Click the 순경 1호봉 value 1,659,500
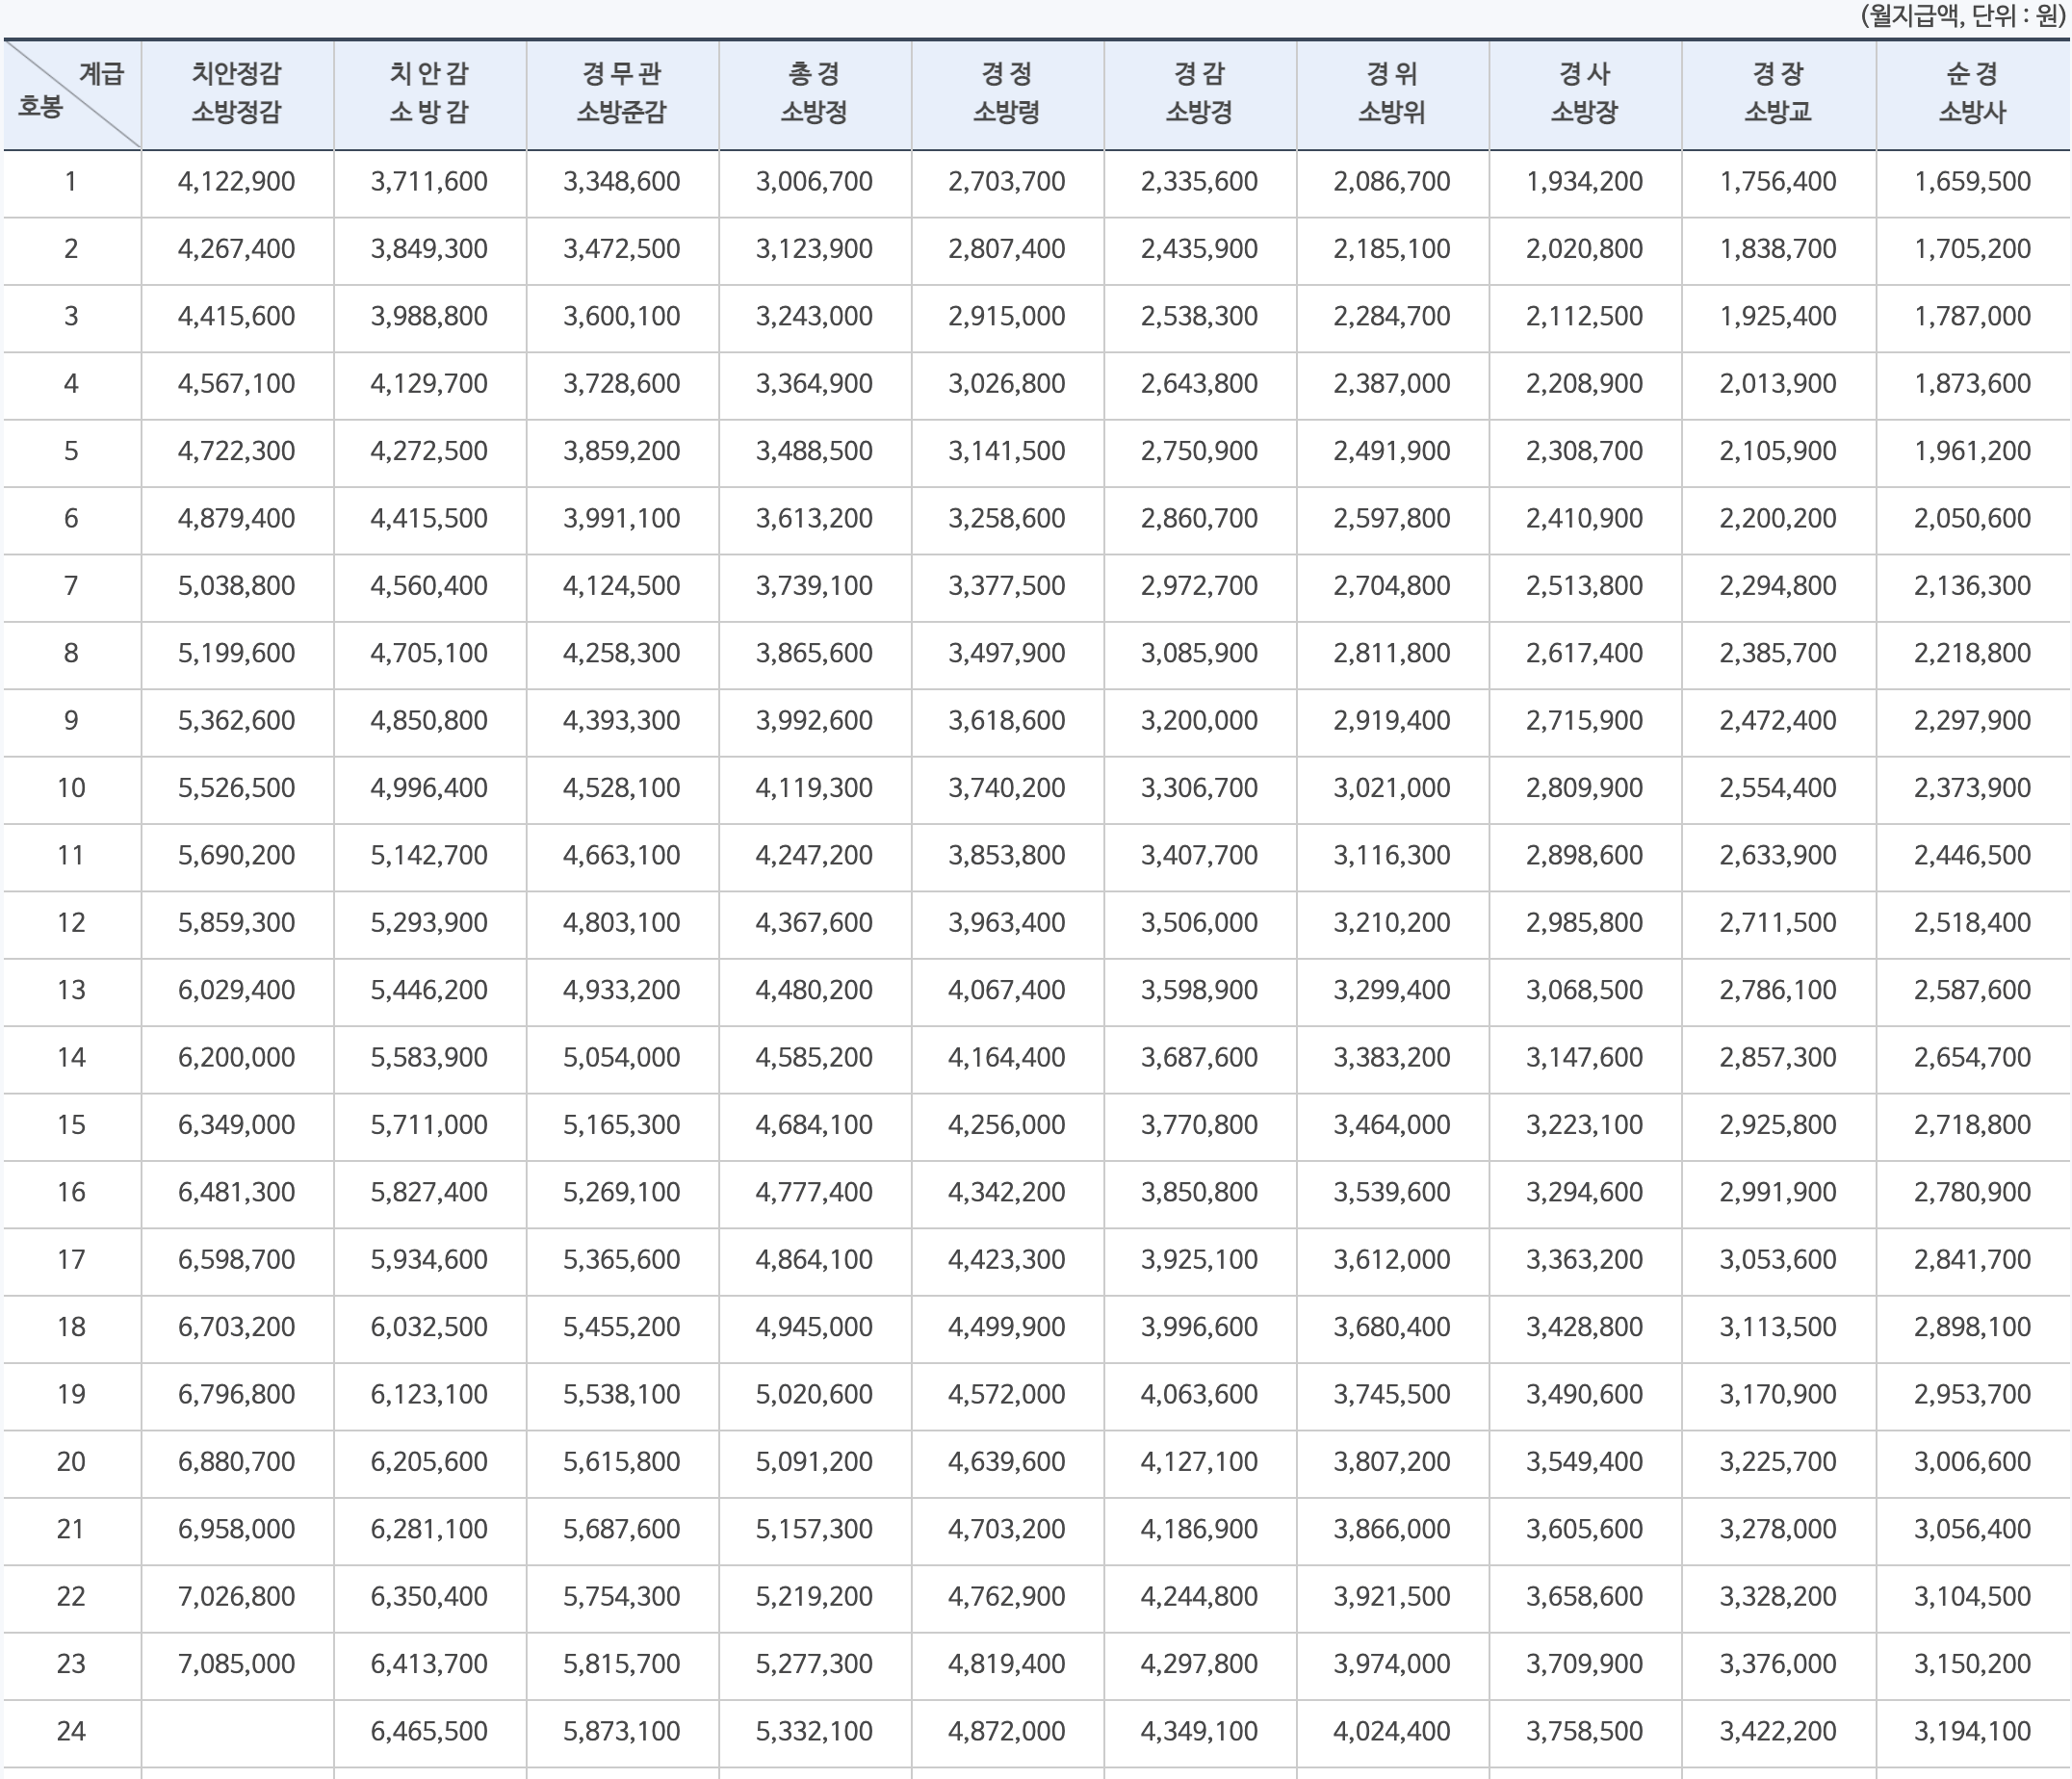Screen dimensions: 2072x1779 [x=1972, y=182]
